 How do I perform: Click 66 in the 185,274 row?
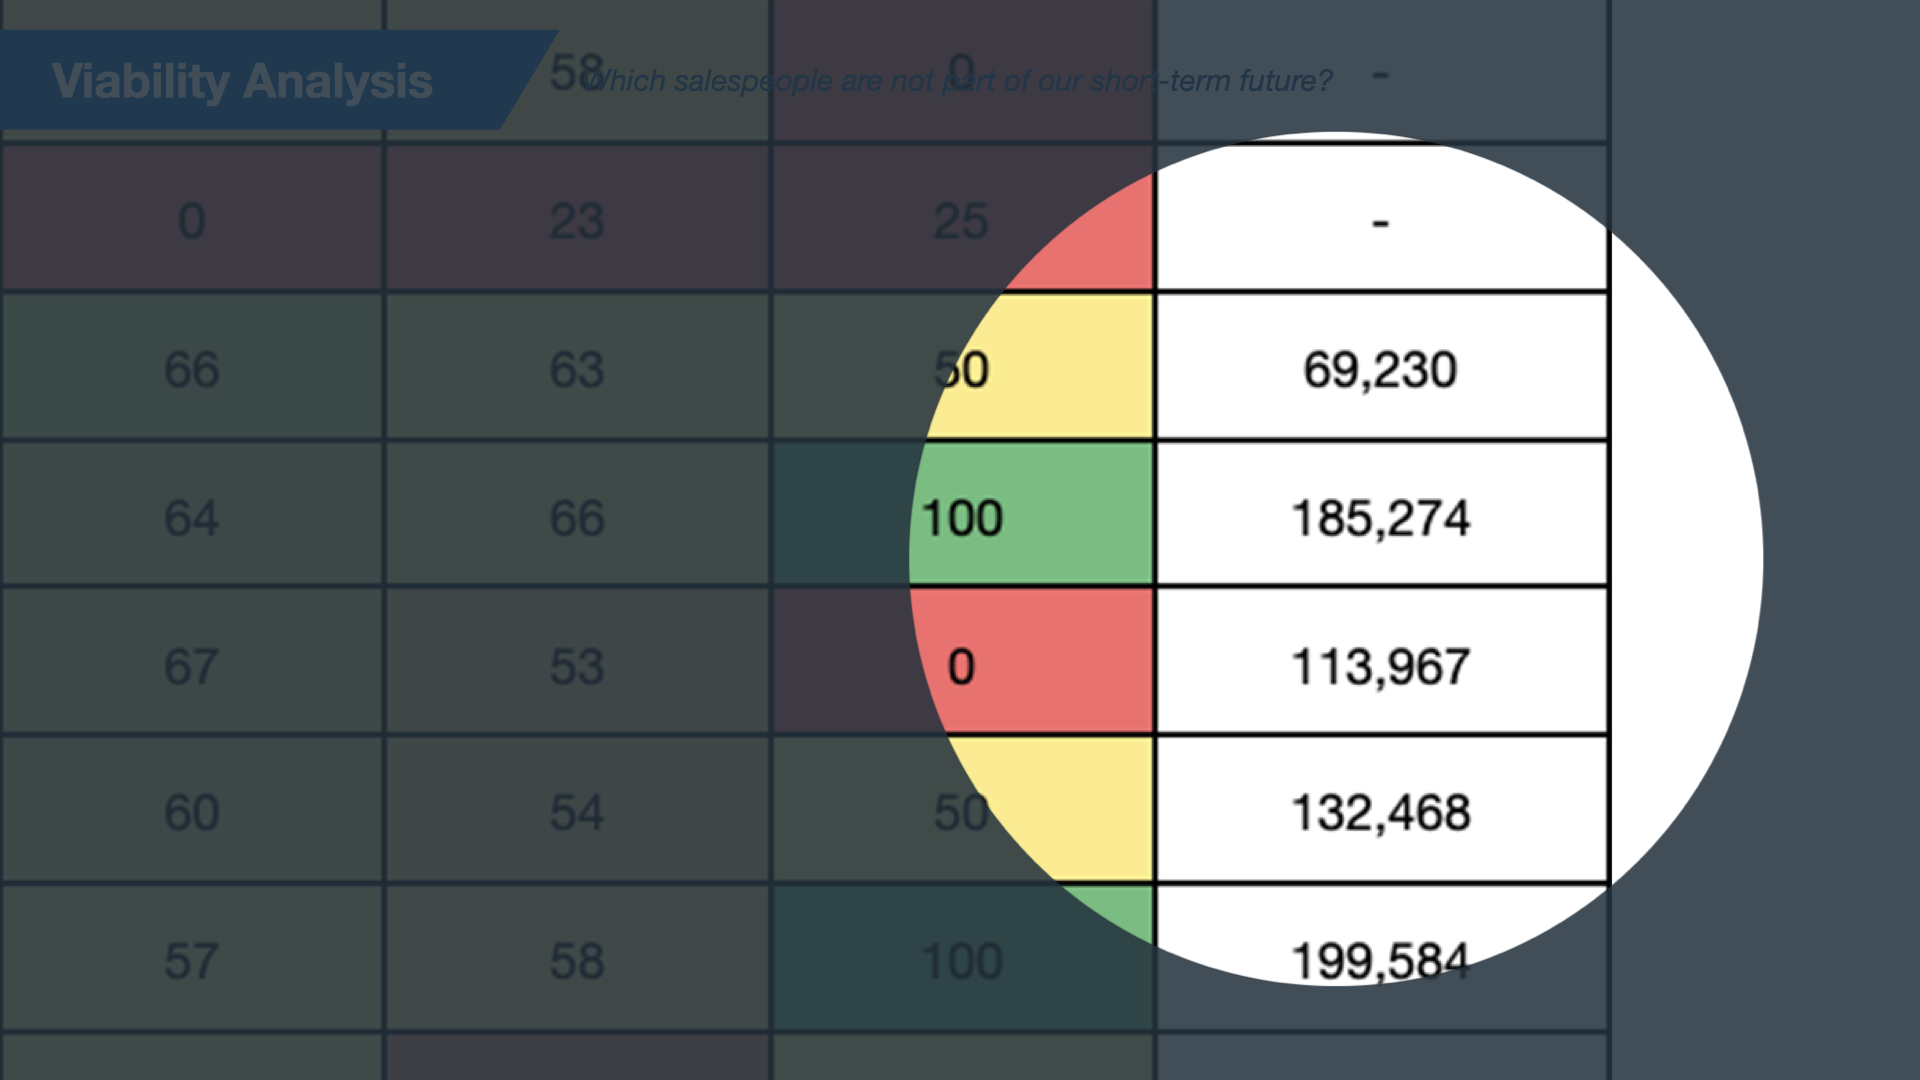pyautogui.click(x=577, y=515)
